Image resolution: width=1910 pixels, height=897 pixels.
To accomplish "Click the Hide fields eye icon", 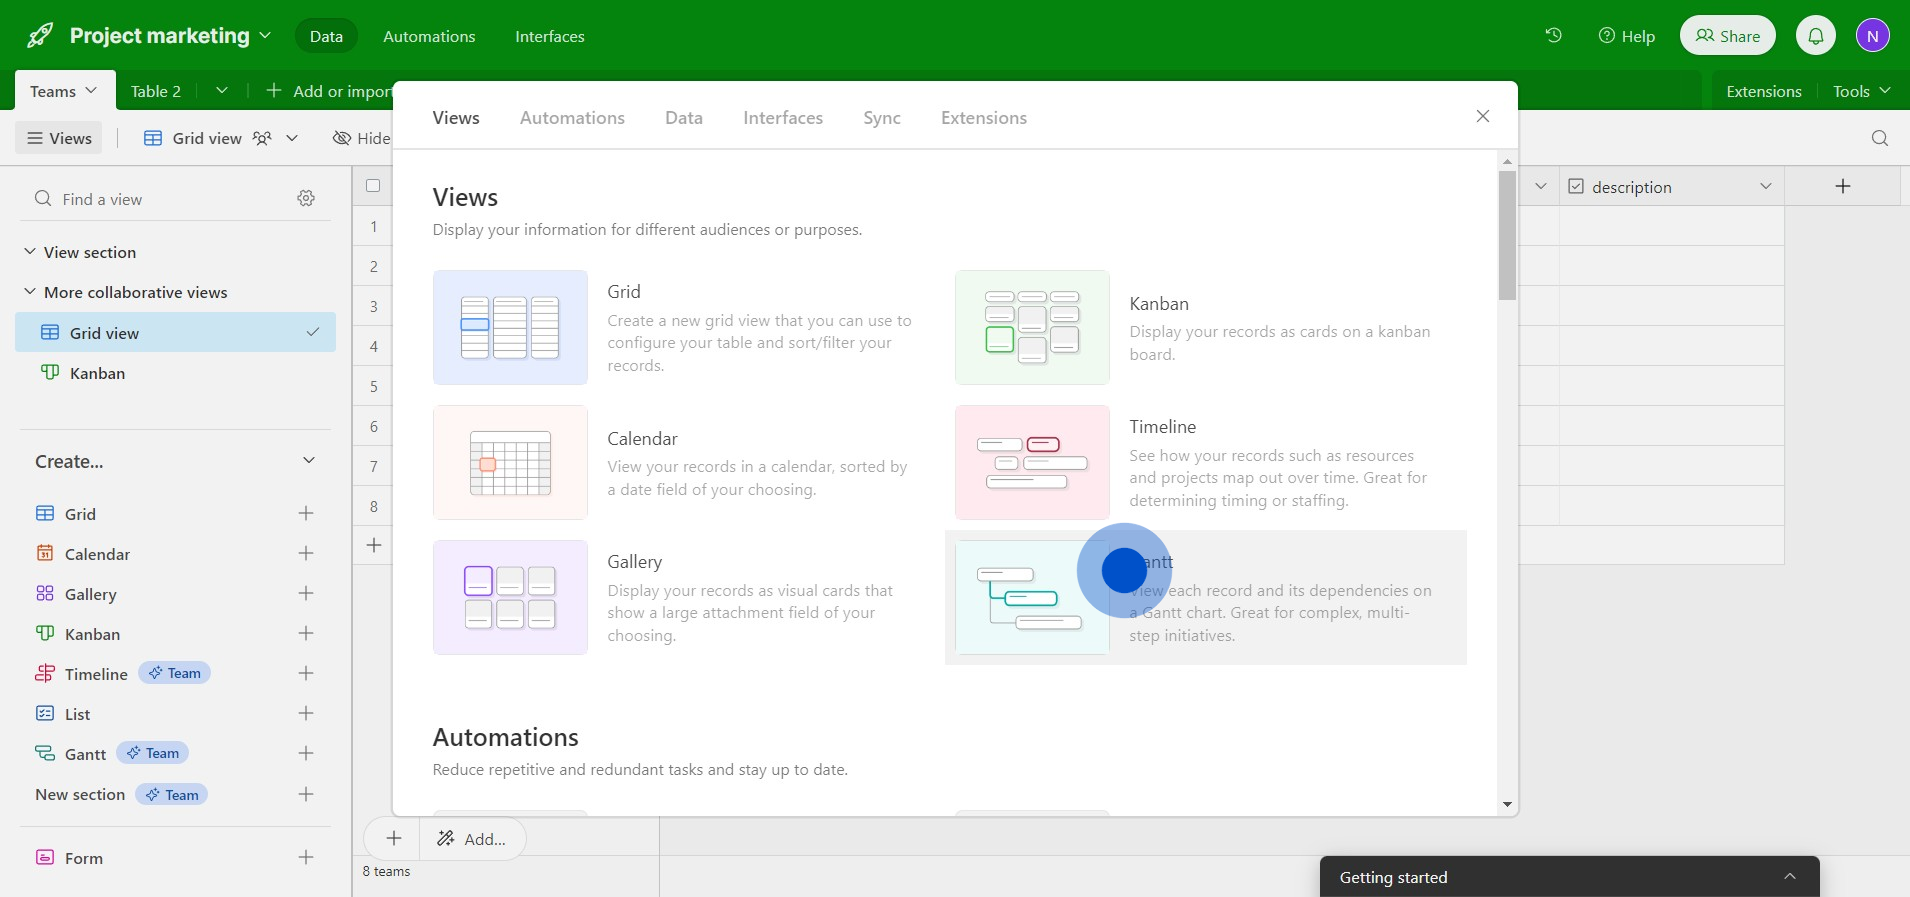I will (342, 138).
